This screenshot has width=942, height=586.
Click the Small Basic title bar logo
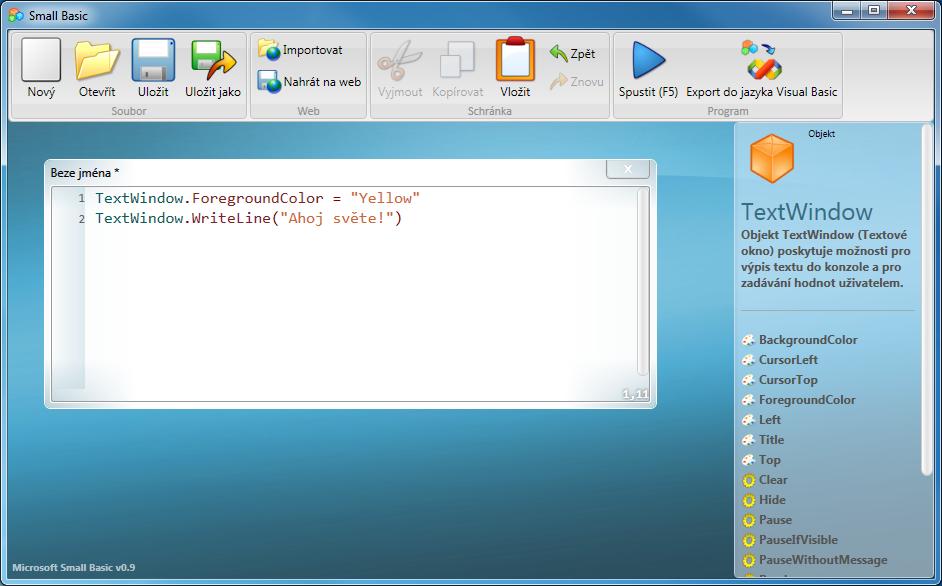[16, 15]
